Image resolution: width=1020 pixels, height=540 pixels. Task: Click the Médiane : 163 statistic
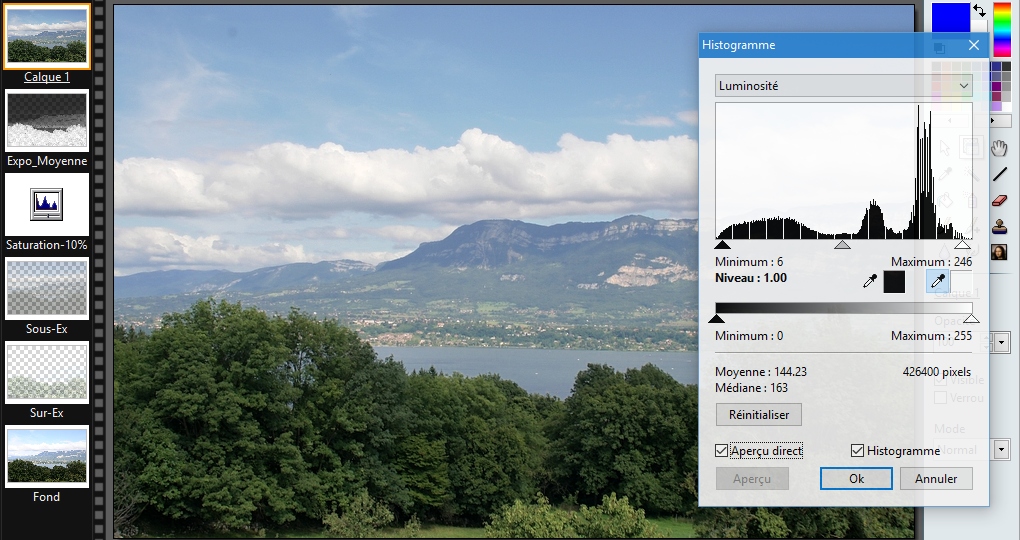coord(751,388)
